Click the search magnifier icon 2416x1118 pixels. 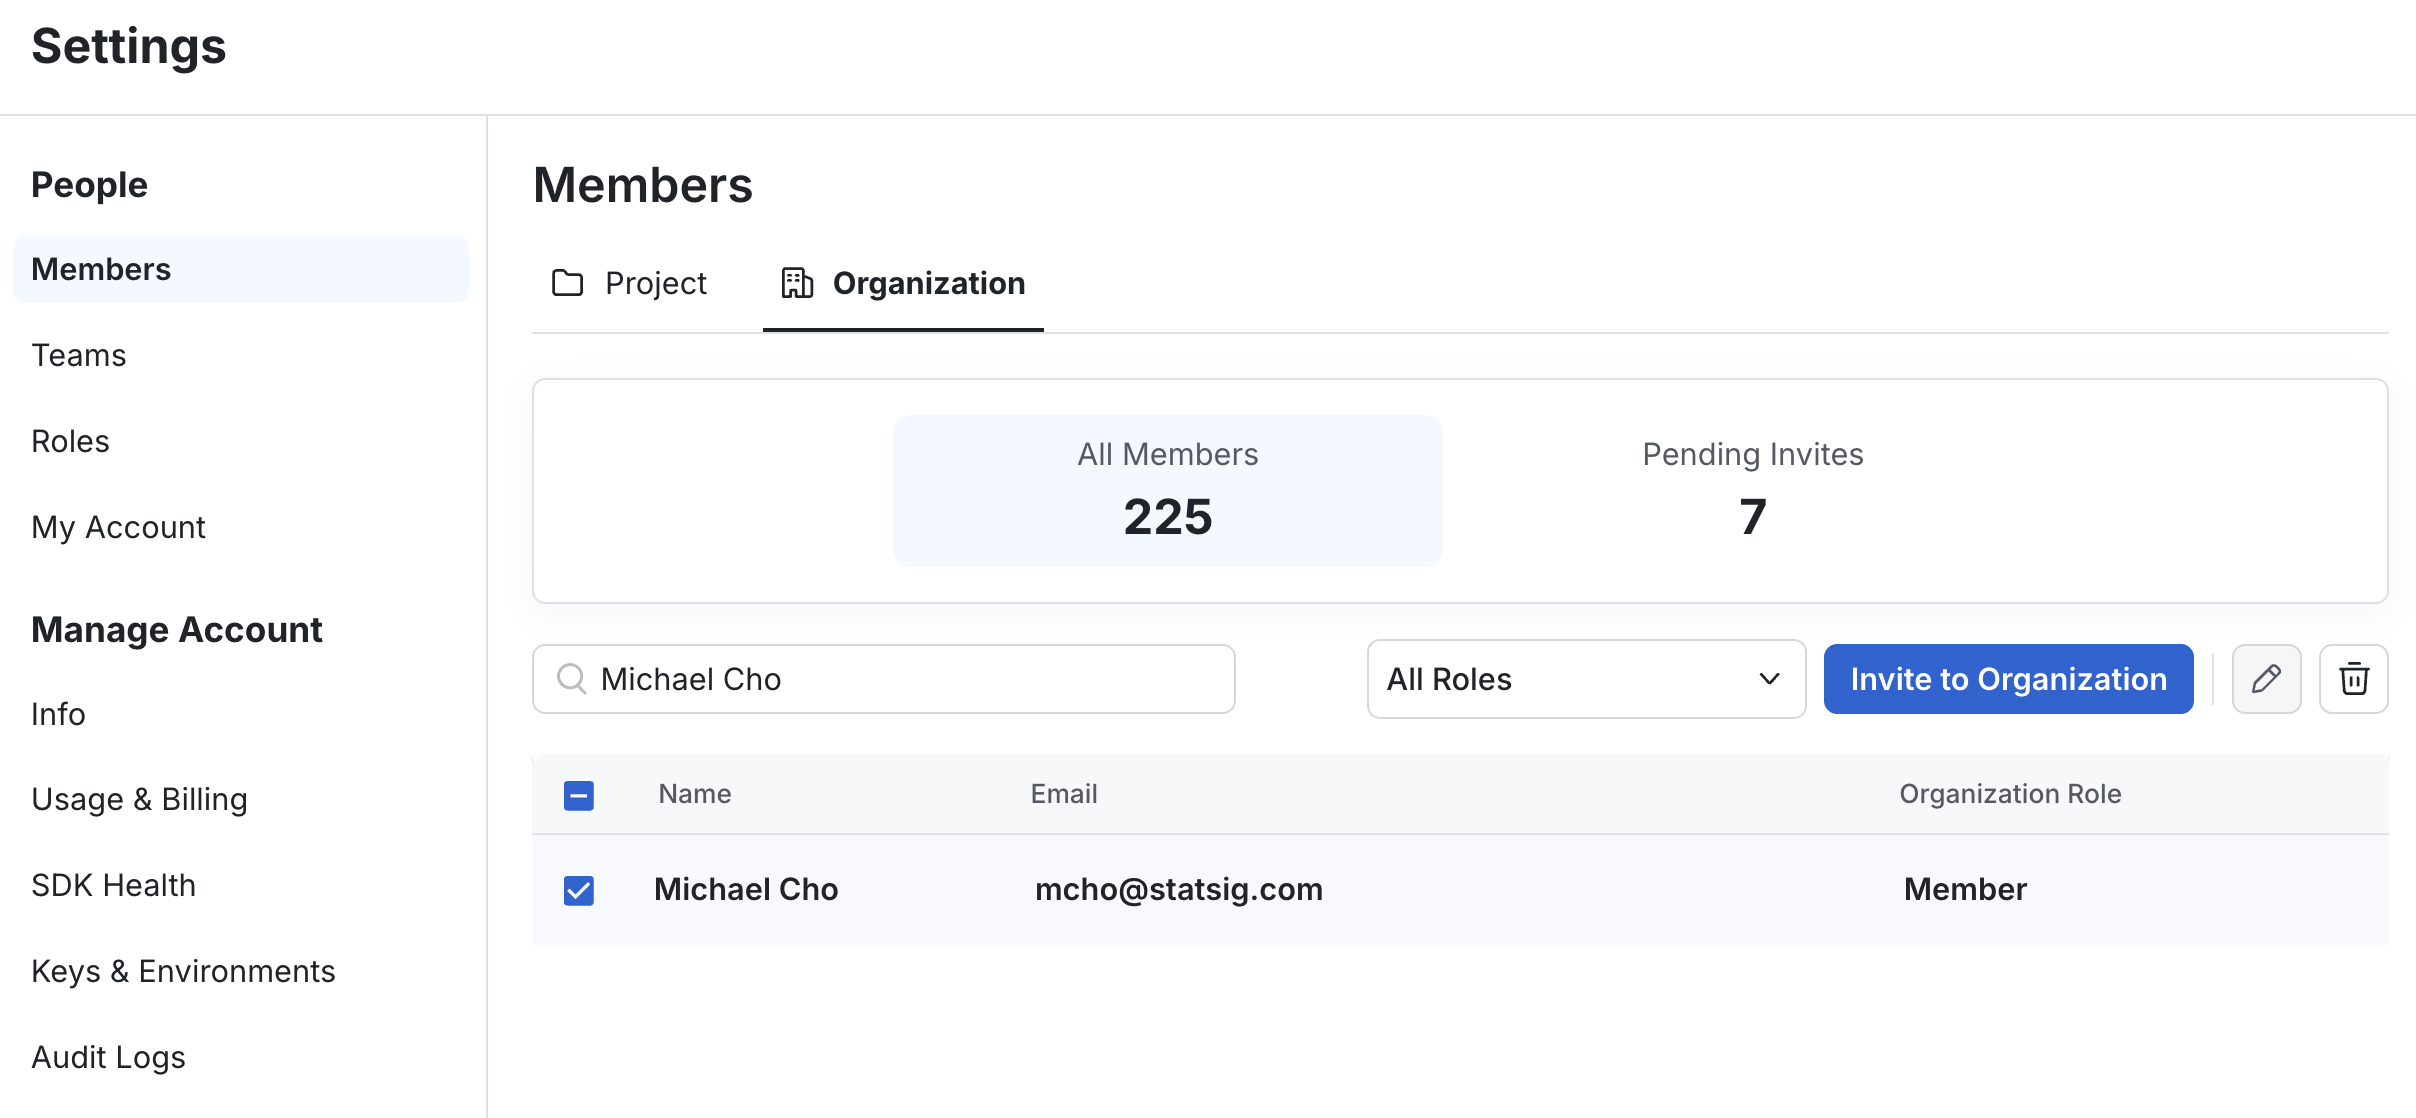pyautogui.click(x=572, y=679)
